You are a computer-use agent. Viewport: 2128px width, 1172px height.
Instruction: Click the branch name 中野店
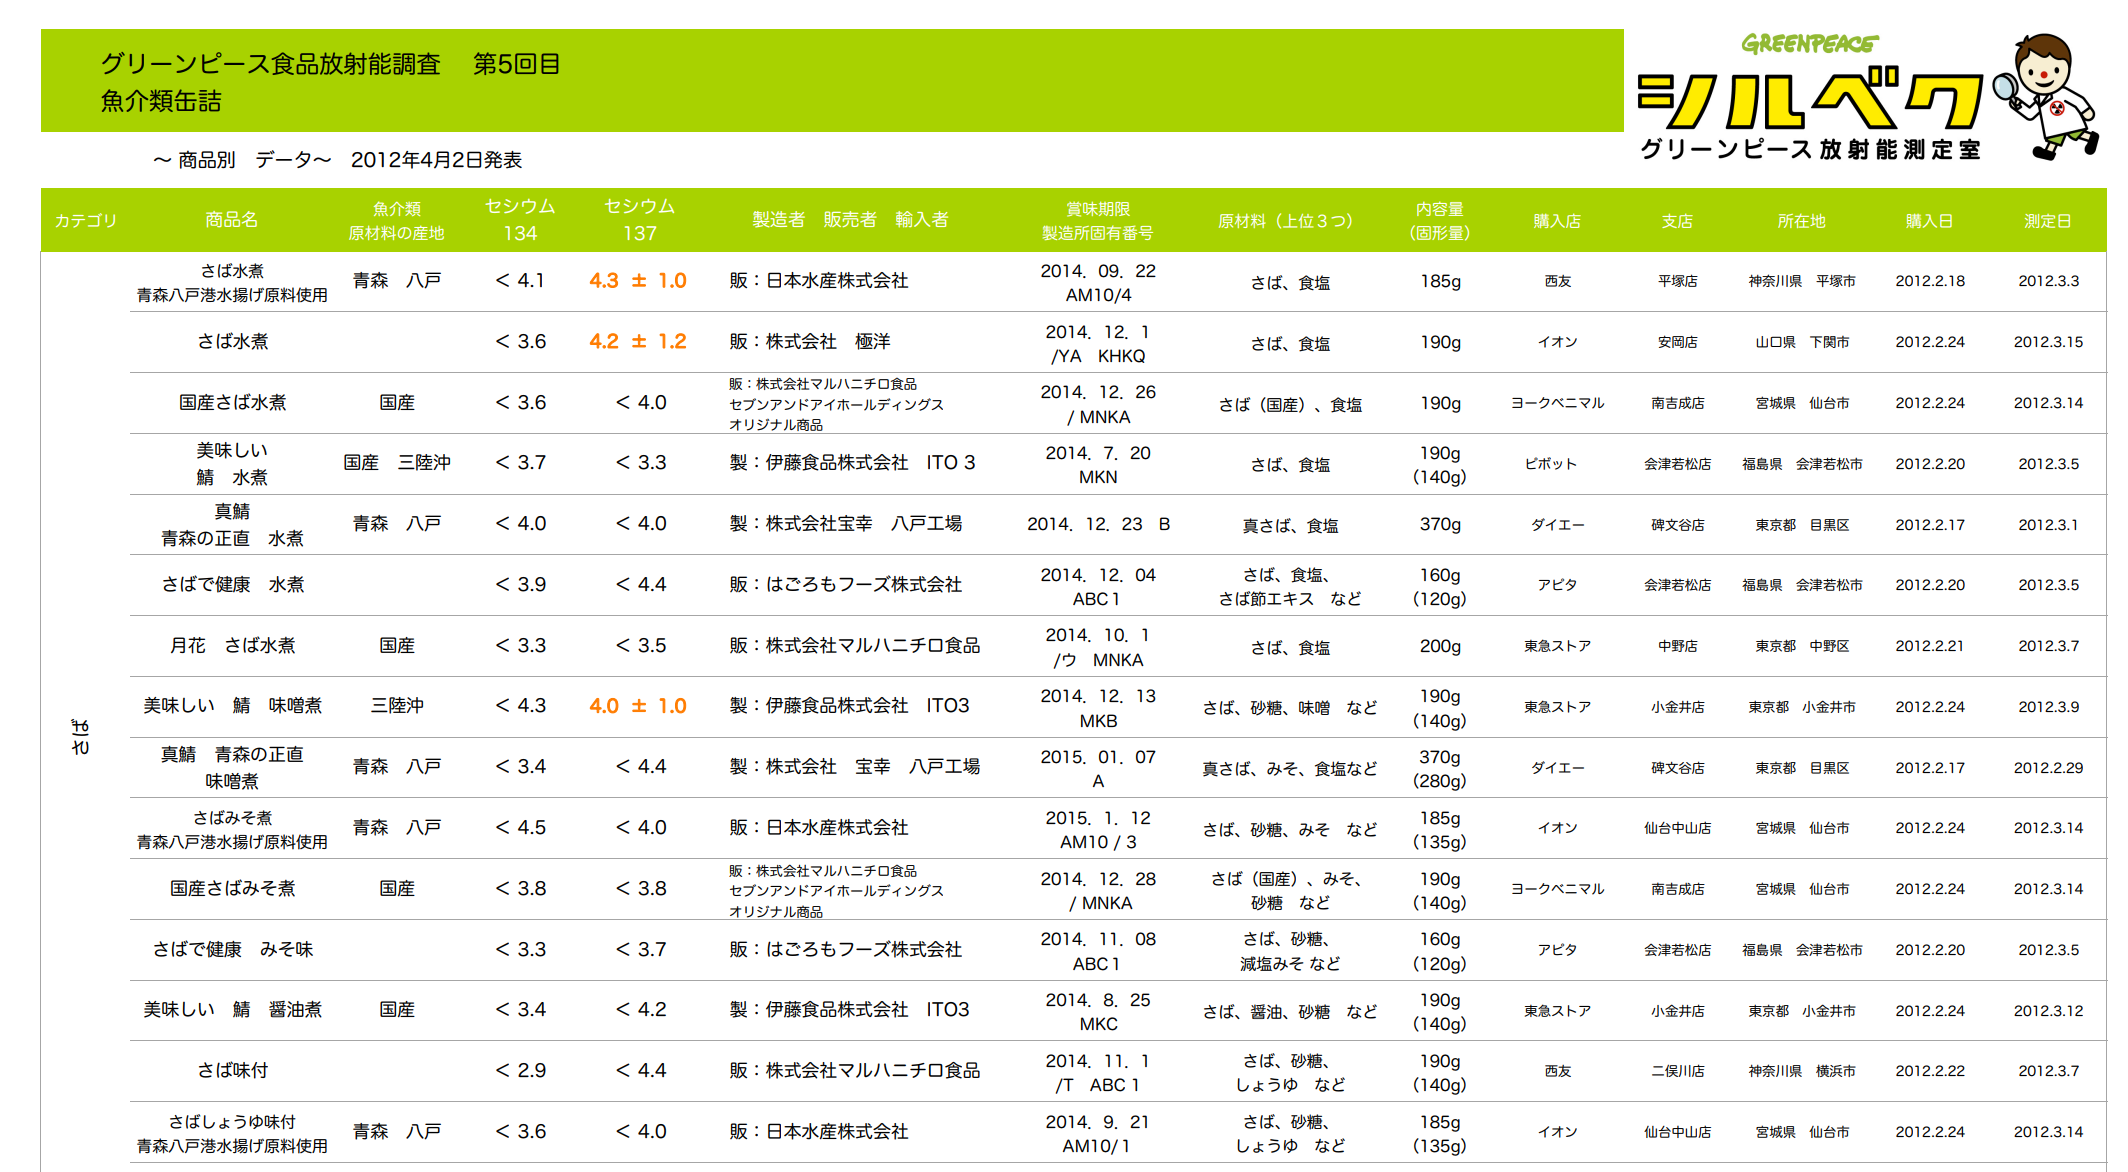click(1678, 646)
